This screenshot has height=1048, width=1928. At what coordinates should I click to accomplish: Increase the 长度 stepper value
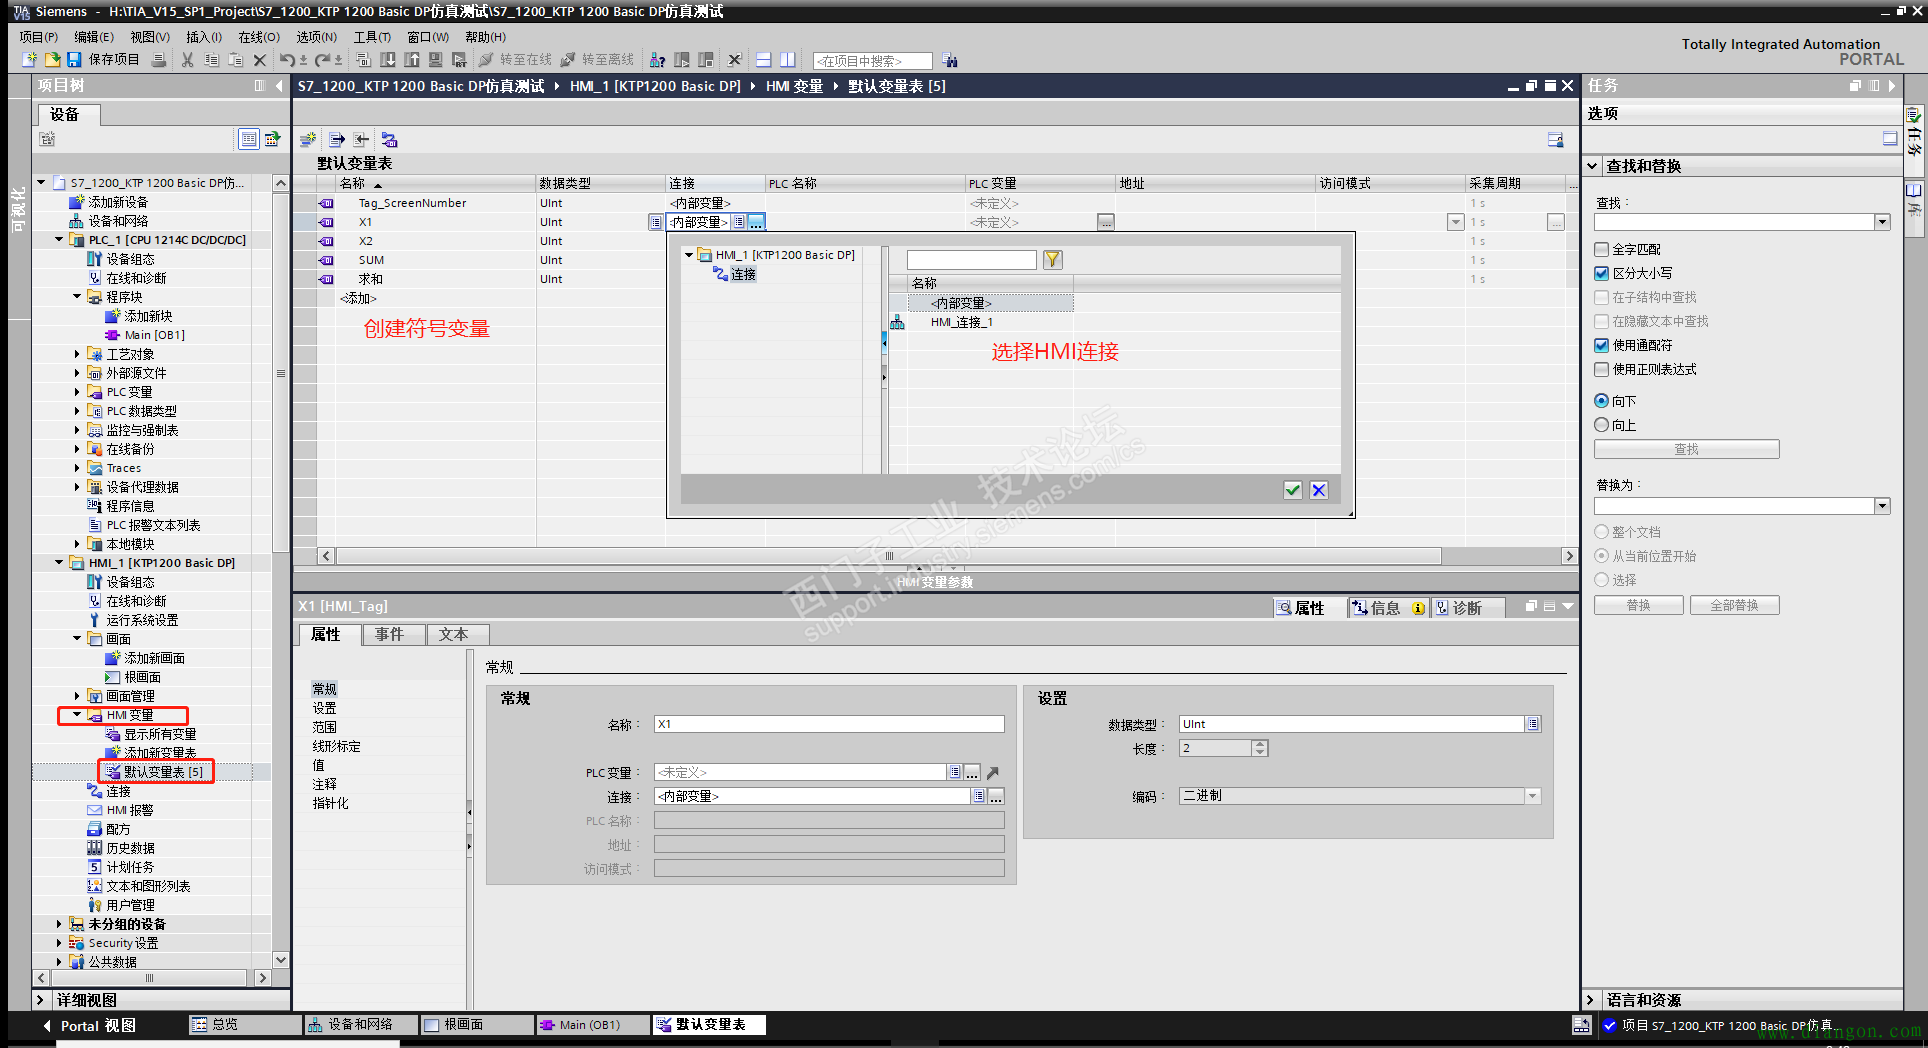tap(1260, 744)
